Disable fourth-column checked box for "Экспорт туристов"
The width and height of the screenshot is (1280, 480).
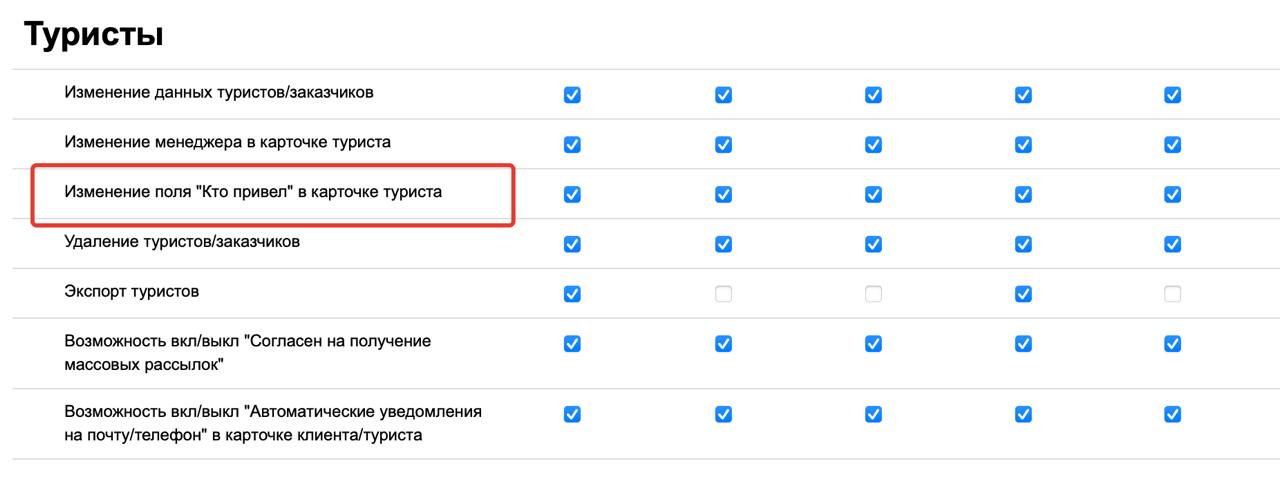[x=1023, y=294]
